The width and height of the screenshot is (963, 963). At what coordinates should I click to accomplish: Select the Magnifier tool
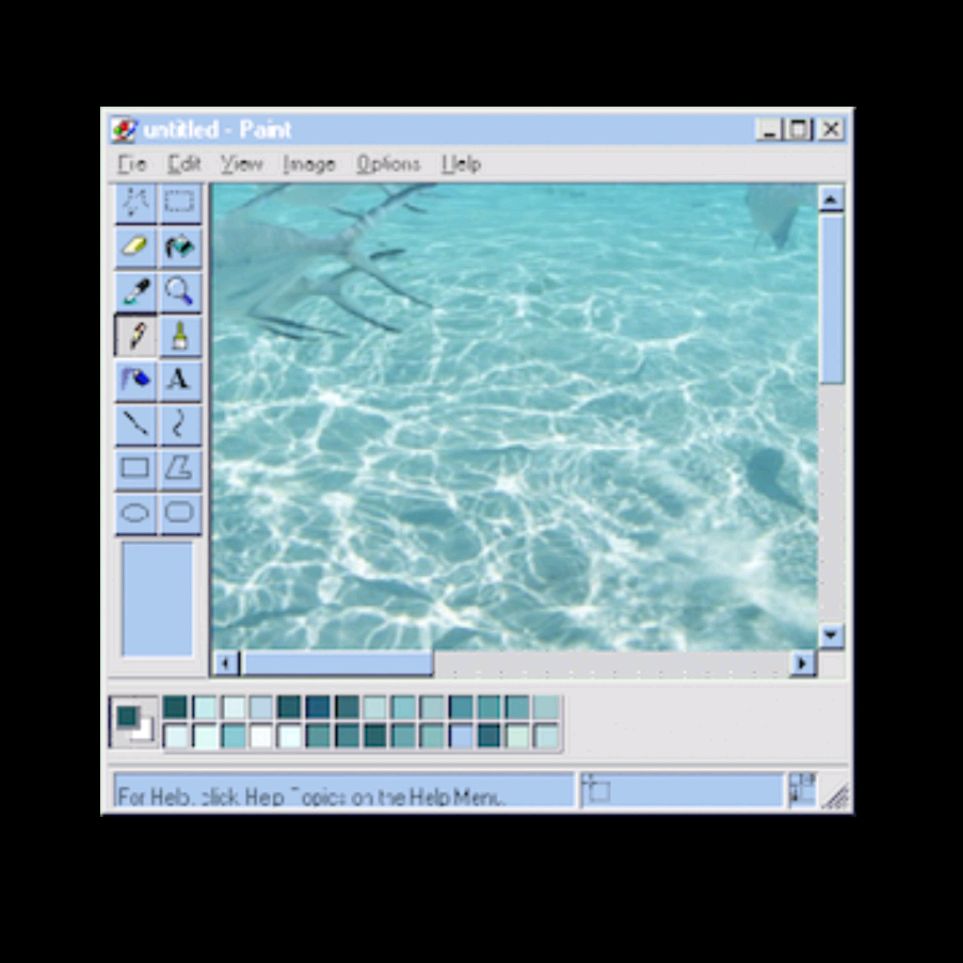coord(179,291)
